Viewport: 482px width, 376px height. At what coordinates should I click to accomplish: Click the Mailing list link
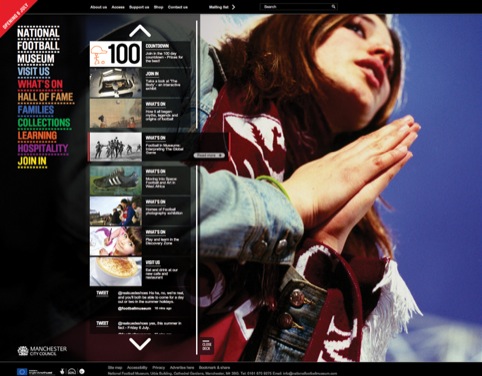[x=219, y=7]
